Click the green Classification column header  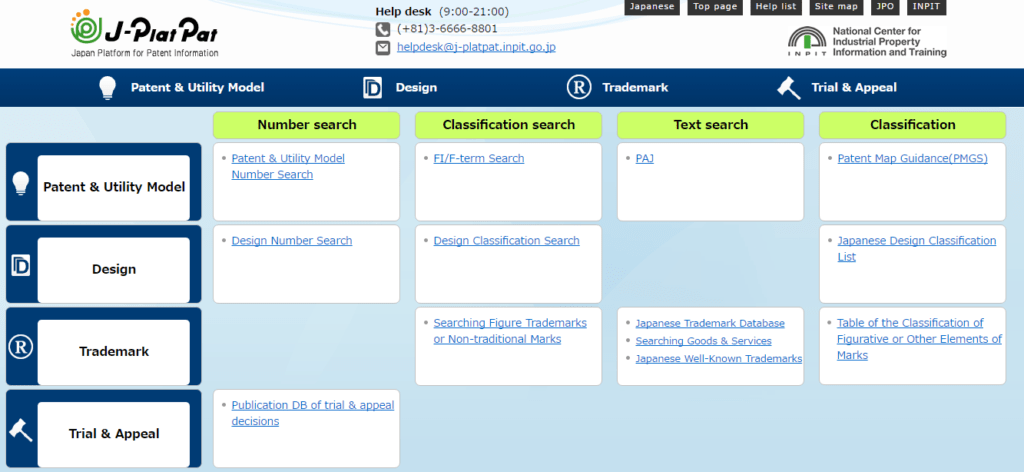point(912,125)
